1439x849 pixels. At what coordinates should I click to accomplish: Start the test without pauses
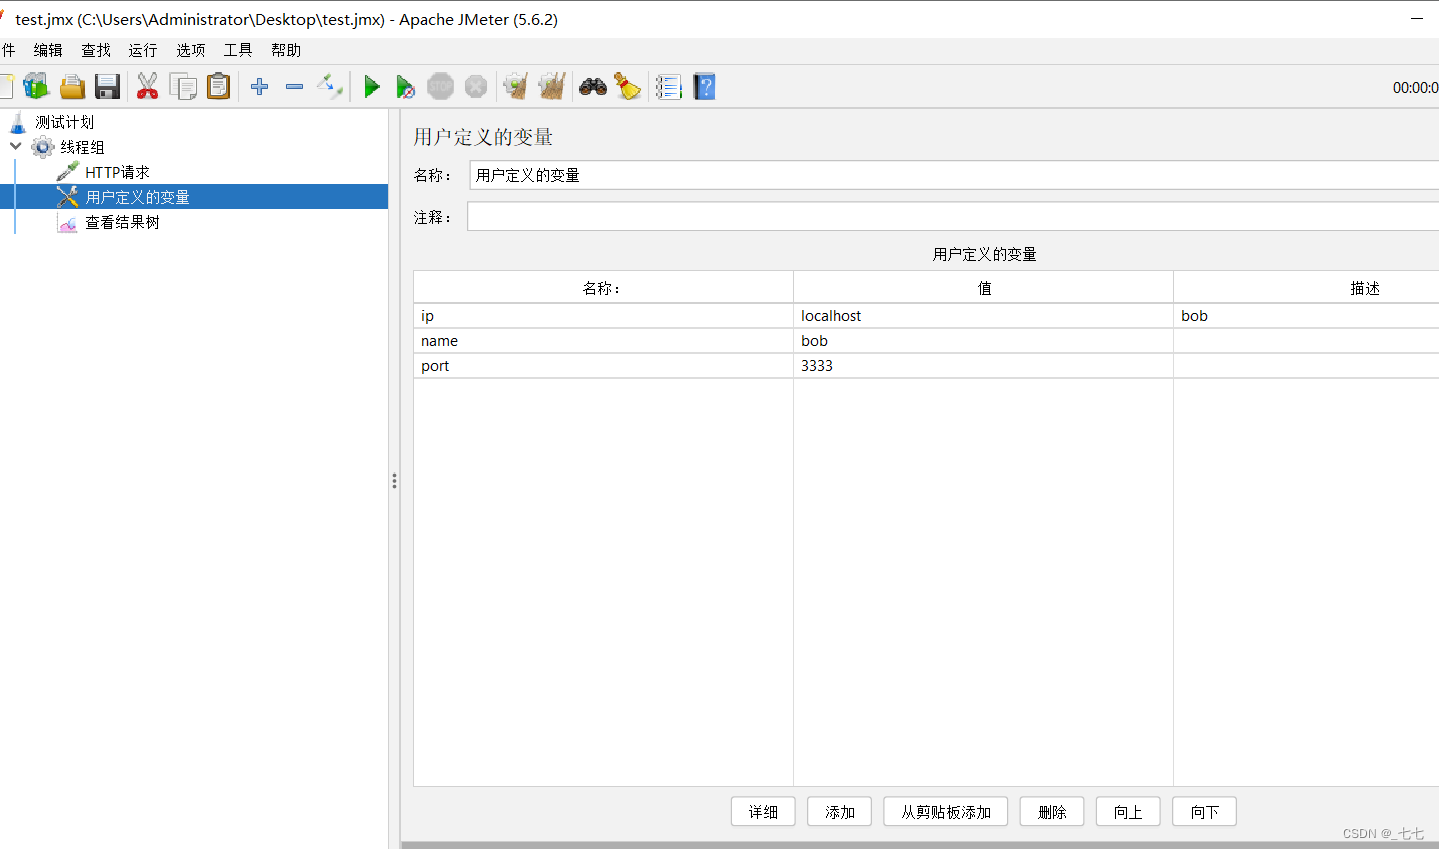405,87
